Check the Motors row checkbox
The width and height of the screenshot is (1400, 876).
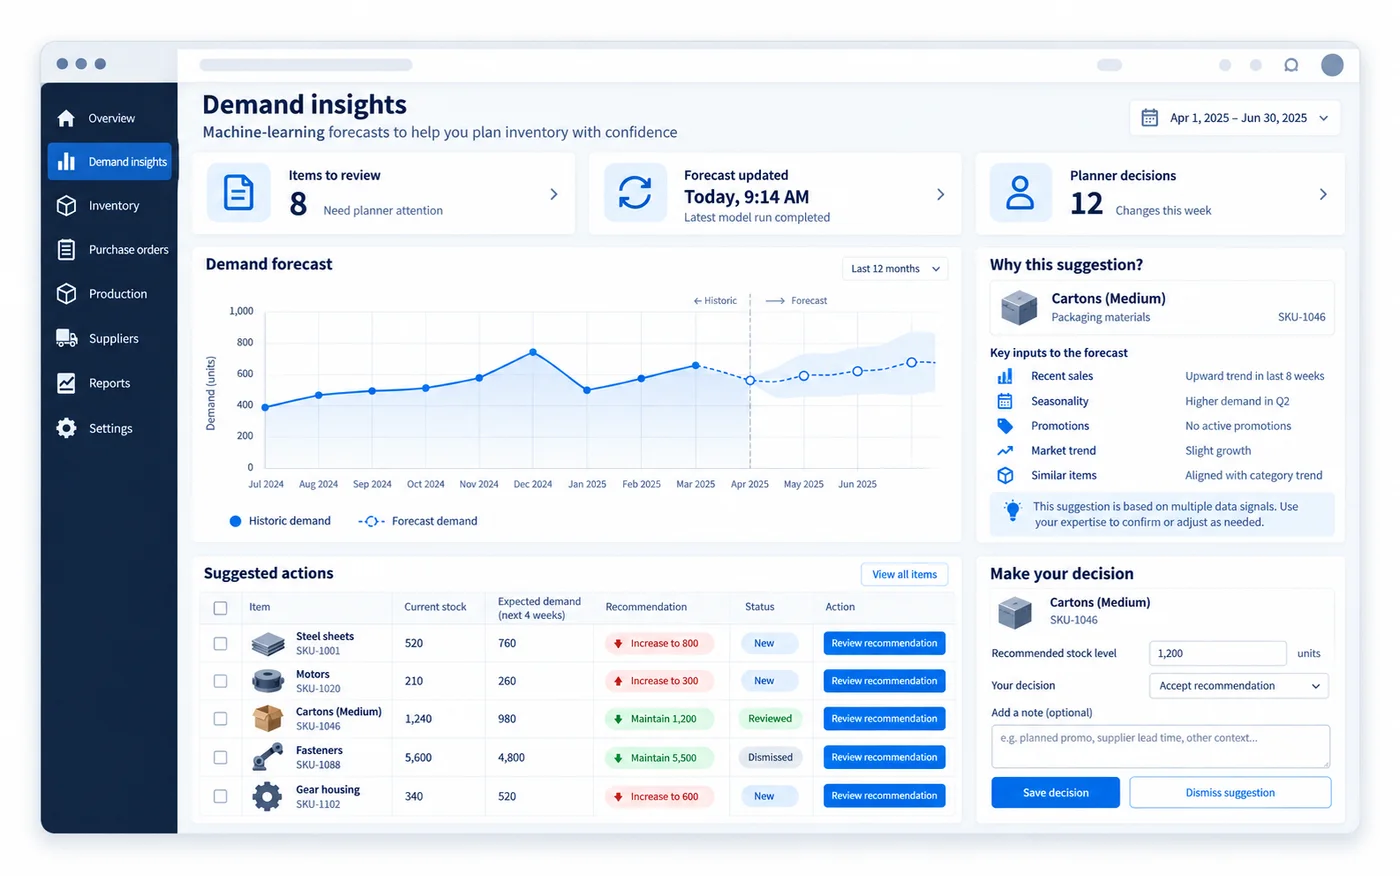click(x=221, y=681)
